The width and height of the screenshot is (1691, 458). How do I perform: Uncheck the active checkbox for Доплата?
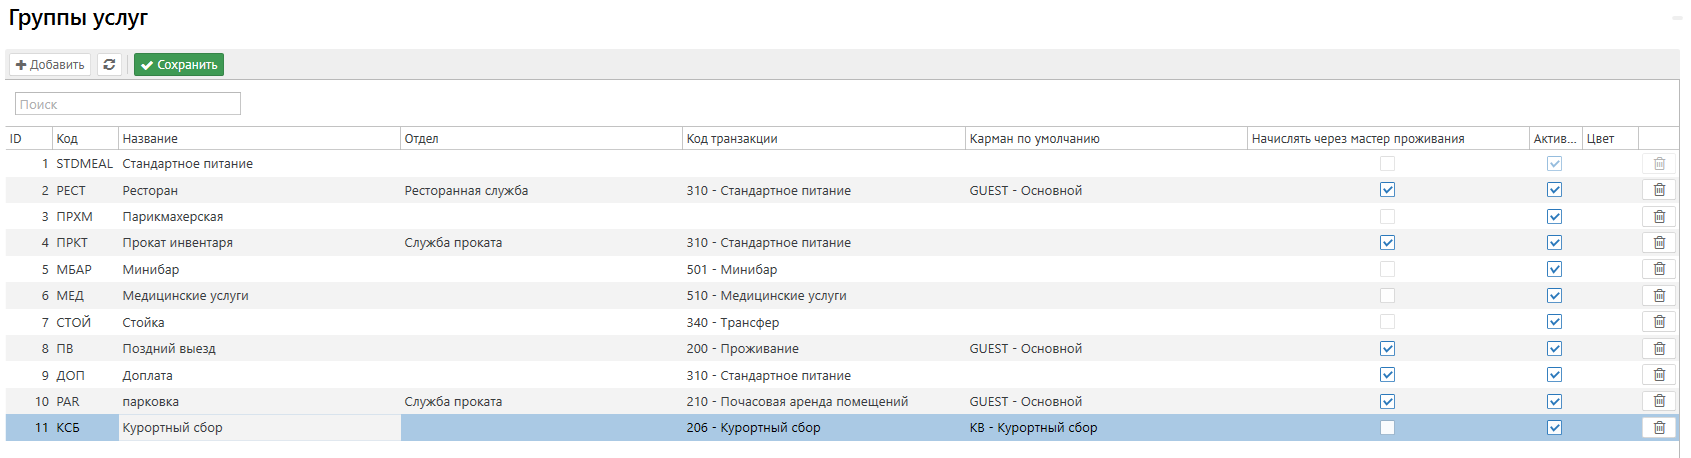[1554, 375]
